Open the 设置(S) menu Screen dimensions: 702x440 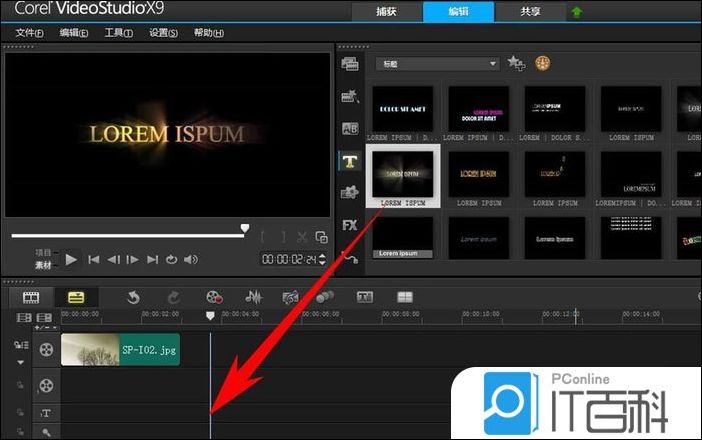[163, 33]
